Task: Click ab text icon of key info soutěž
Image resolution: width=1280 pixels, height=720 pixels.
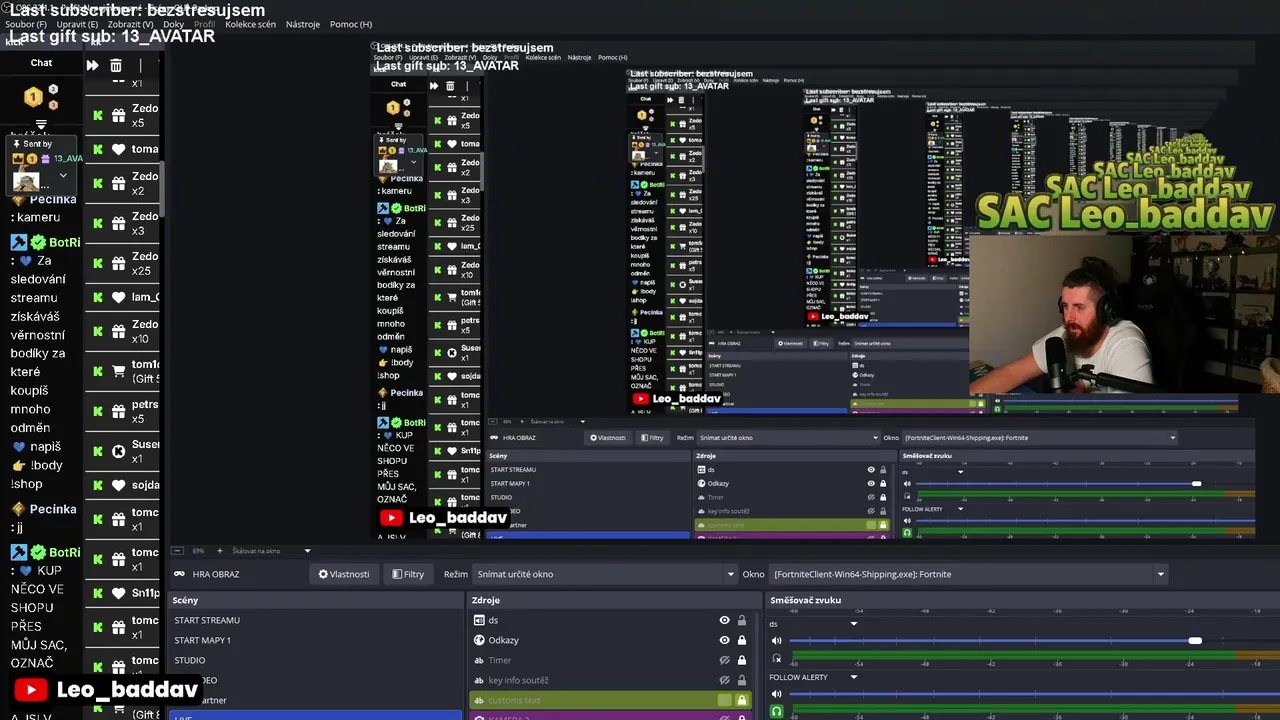Action: pos(479,680)
